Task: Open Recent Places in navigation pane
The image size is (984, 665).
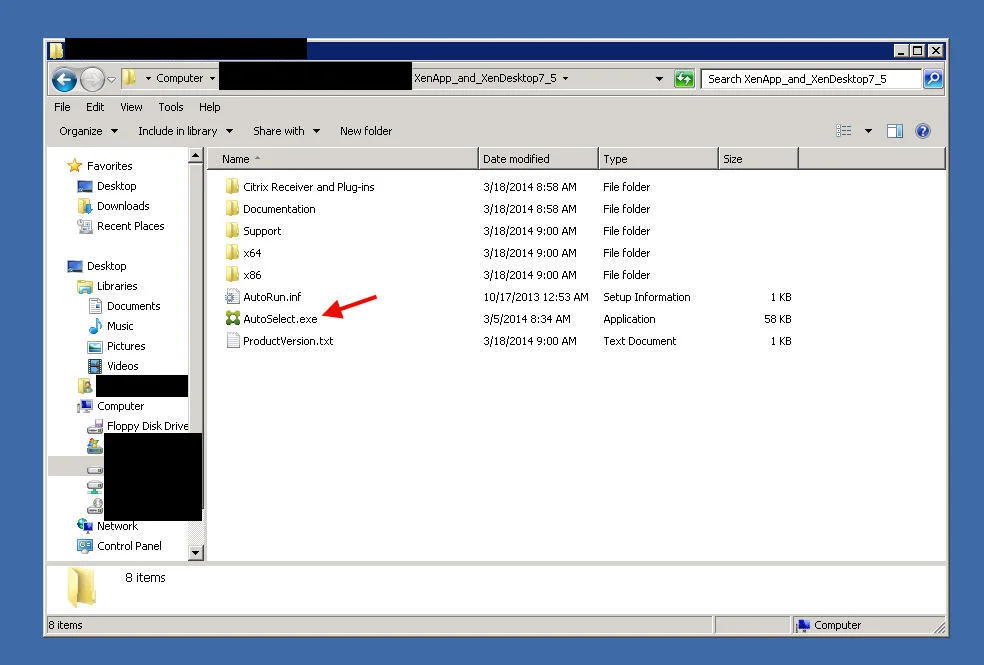Action: click(131, 226)
